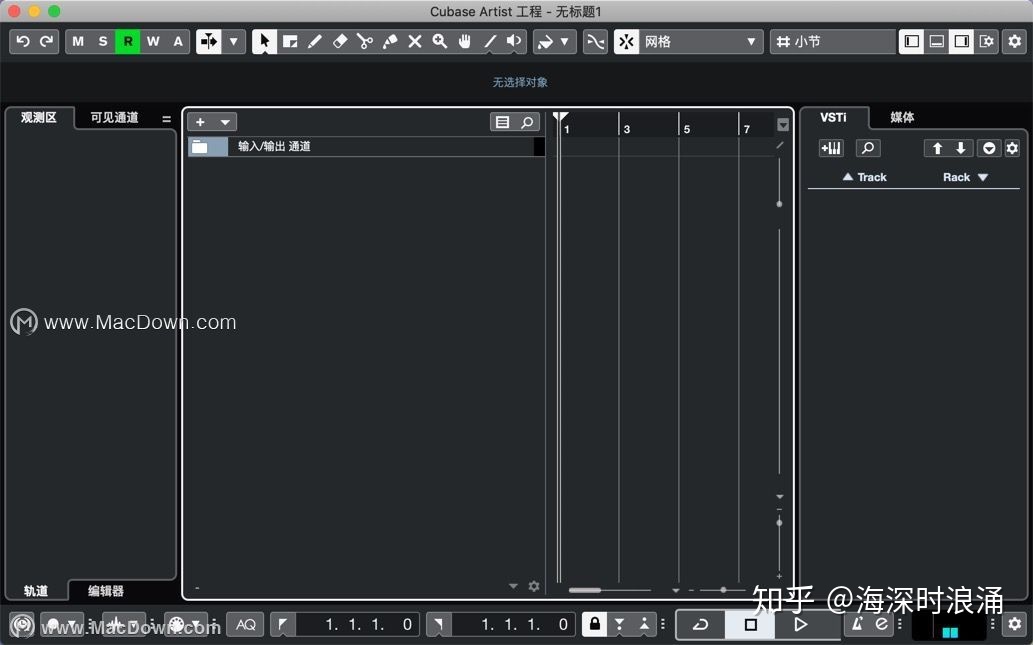Select the Play speaker tool
1033x645 pixels.
click(x=514, y=42)
